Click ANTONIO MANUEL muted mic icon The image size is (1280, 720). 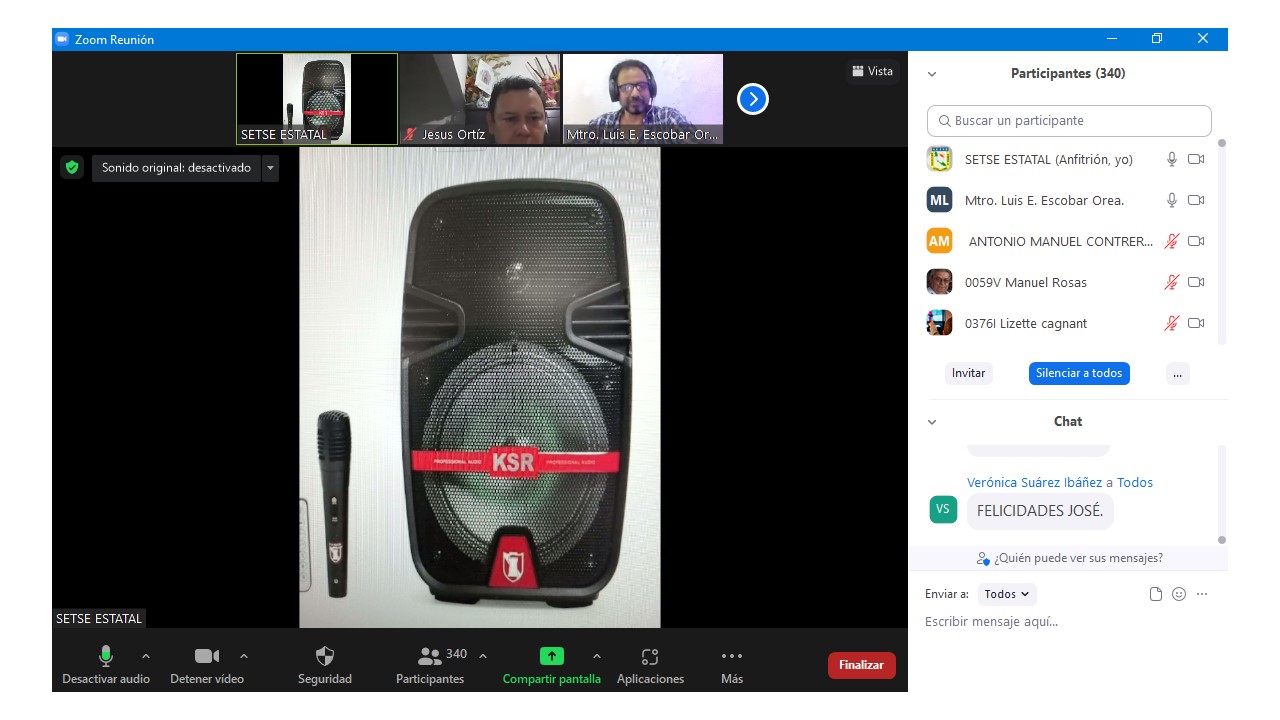[x=1172, y=241]
